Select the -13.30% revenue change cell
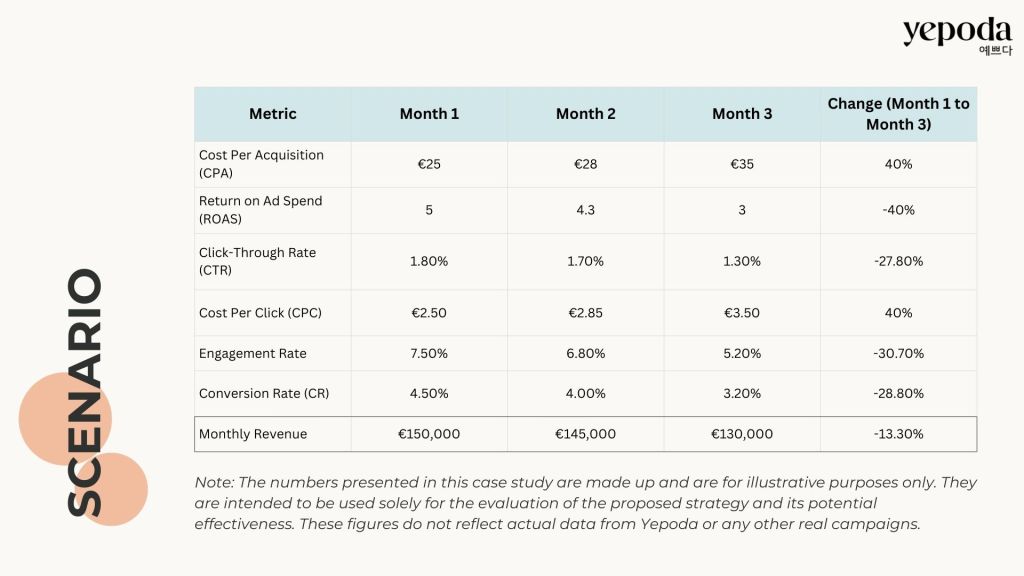Screen dimensions: 1024x576 click(898, 434)
